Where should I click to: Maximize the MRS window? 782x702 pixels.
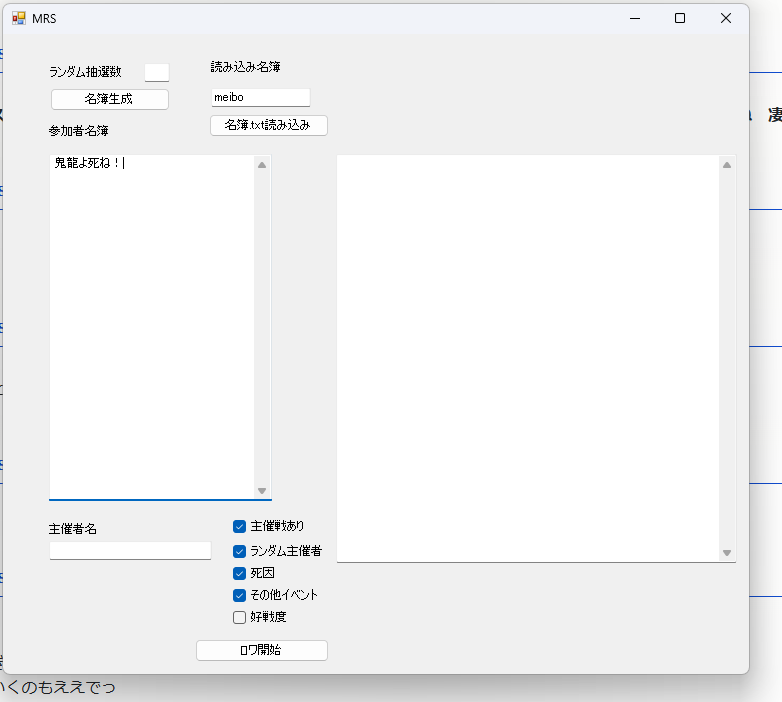680,18
